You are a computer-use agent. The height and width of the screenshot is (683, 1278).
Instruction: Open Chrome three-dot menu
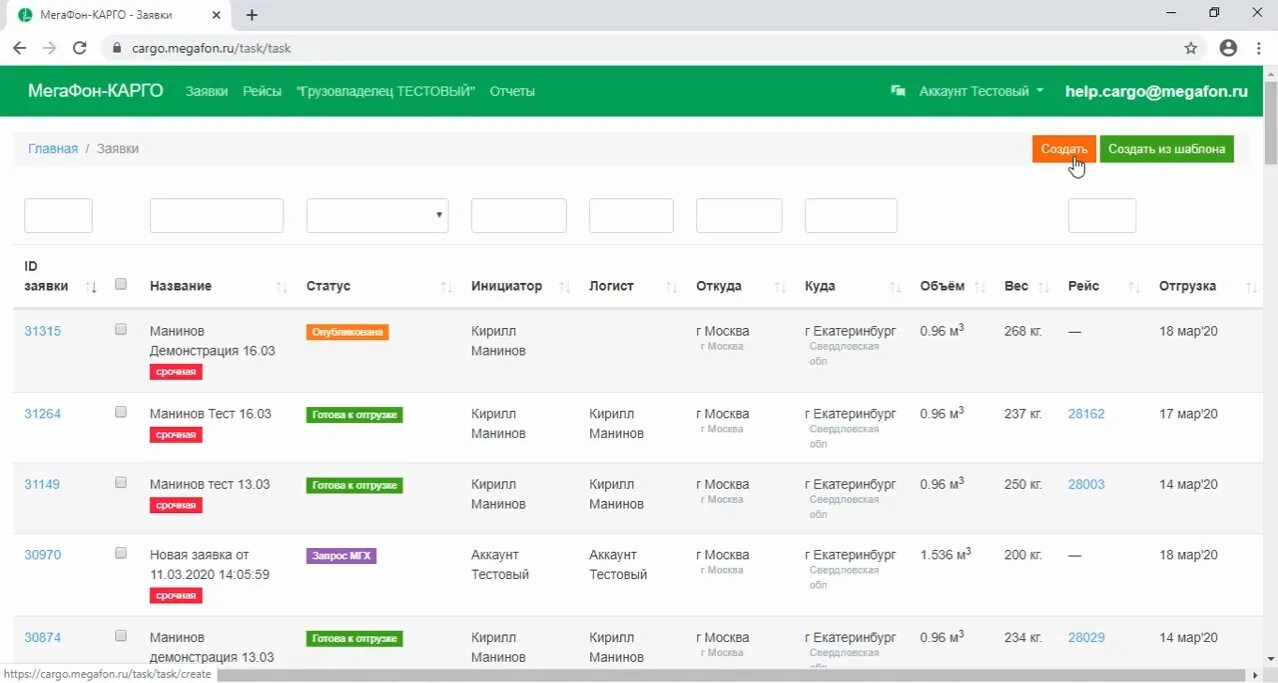1258,47
